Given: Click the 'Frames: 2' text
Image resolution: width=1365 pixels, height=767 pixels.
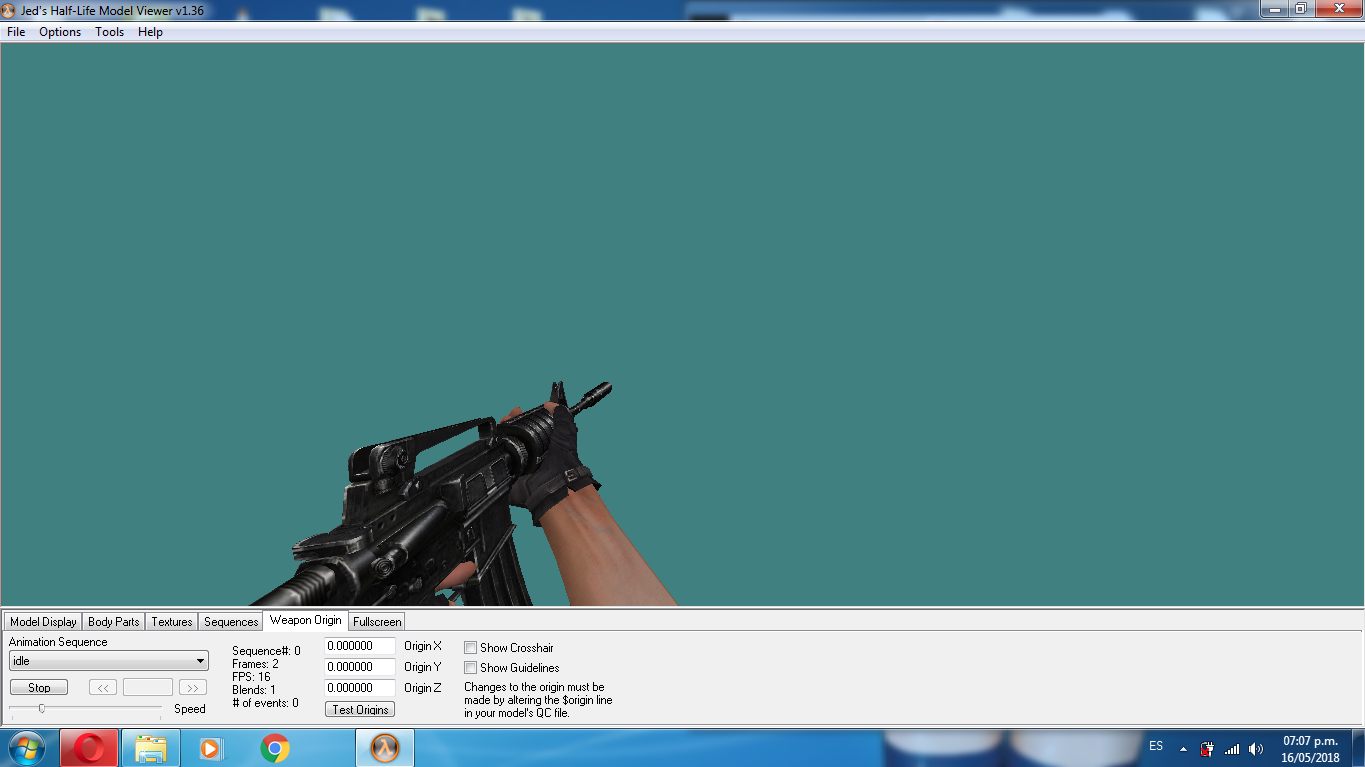Looking at the screenshot, I should tap(255, 664).
